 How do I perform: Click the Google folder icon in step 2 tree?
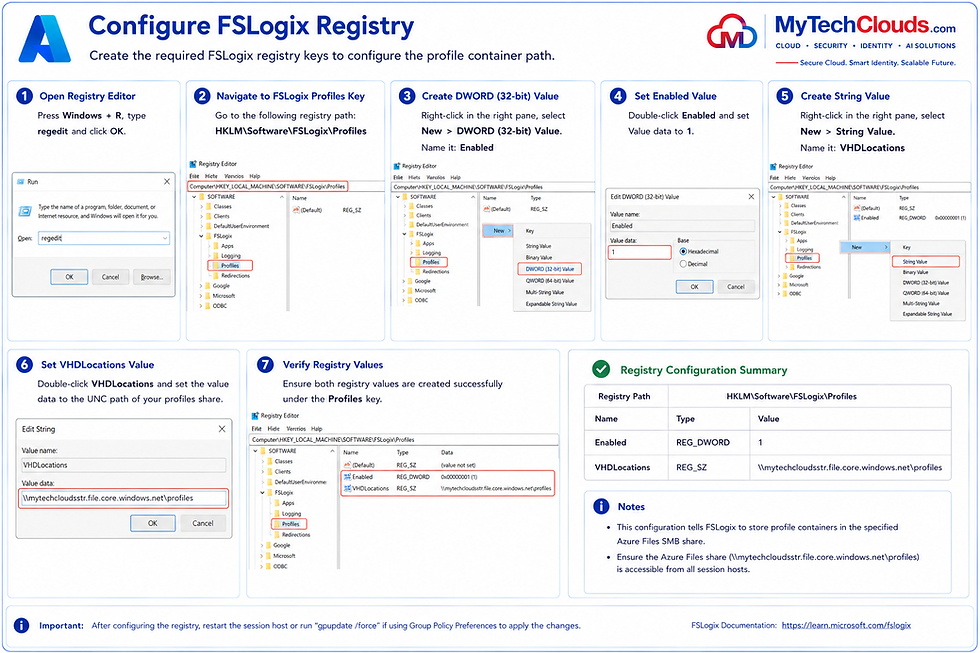pos(208,286)
